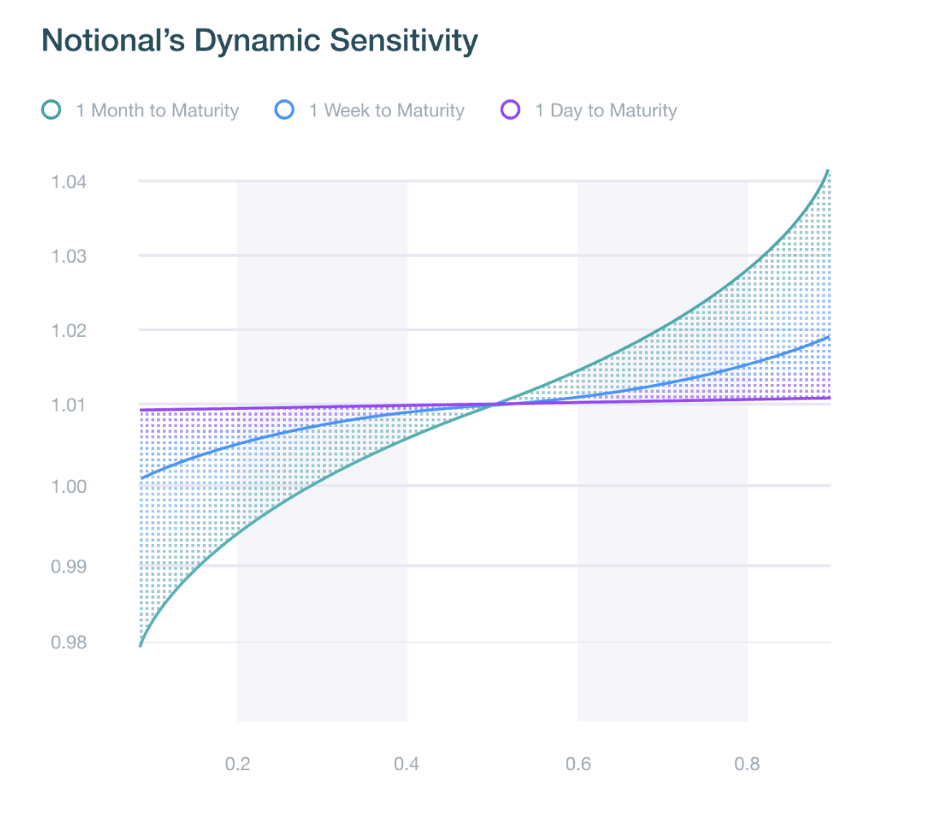Click the 0.98 y-axis label
The height and width of the screenshot is (836, 933).
coord(68,643)
